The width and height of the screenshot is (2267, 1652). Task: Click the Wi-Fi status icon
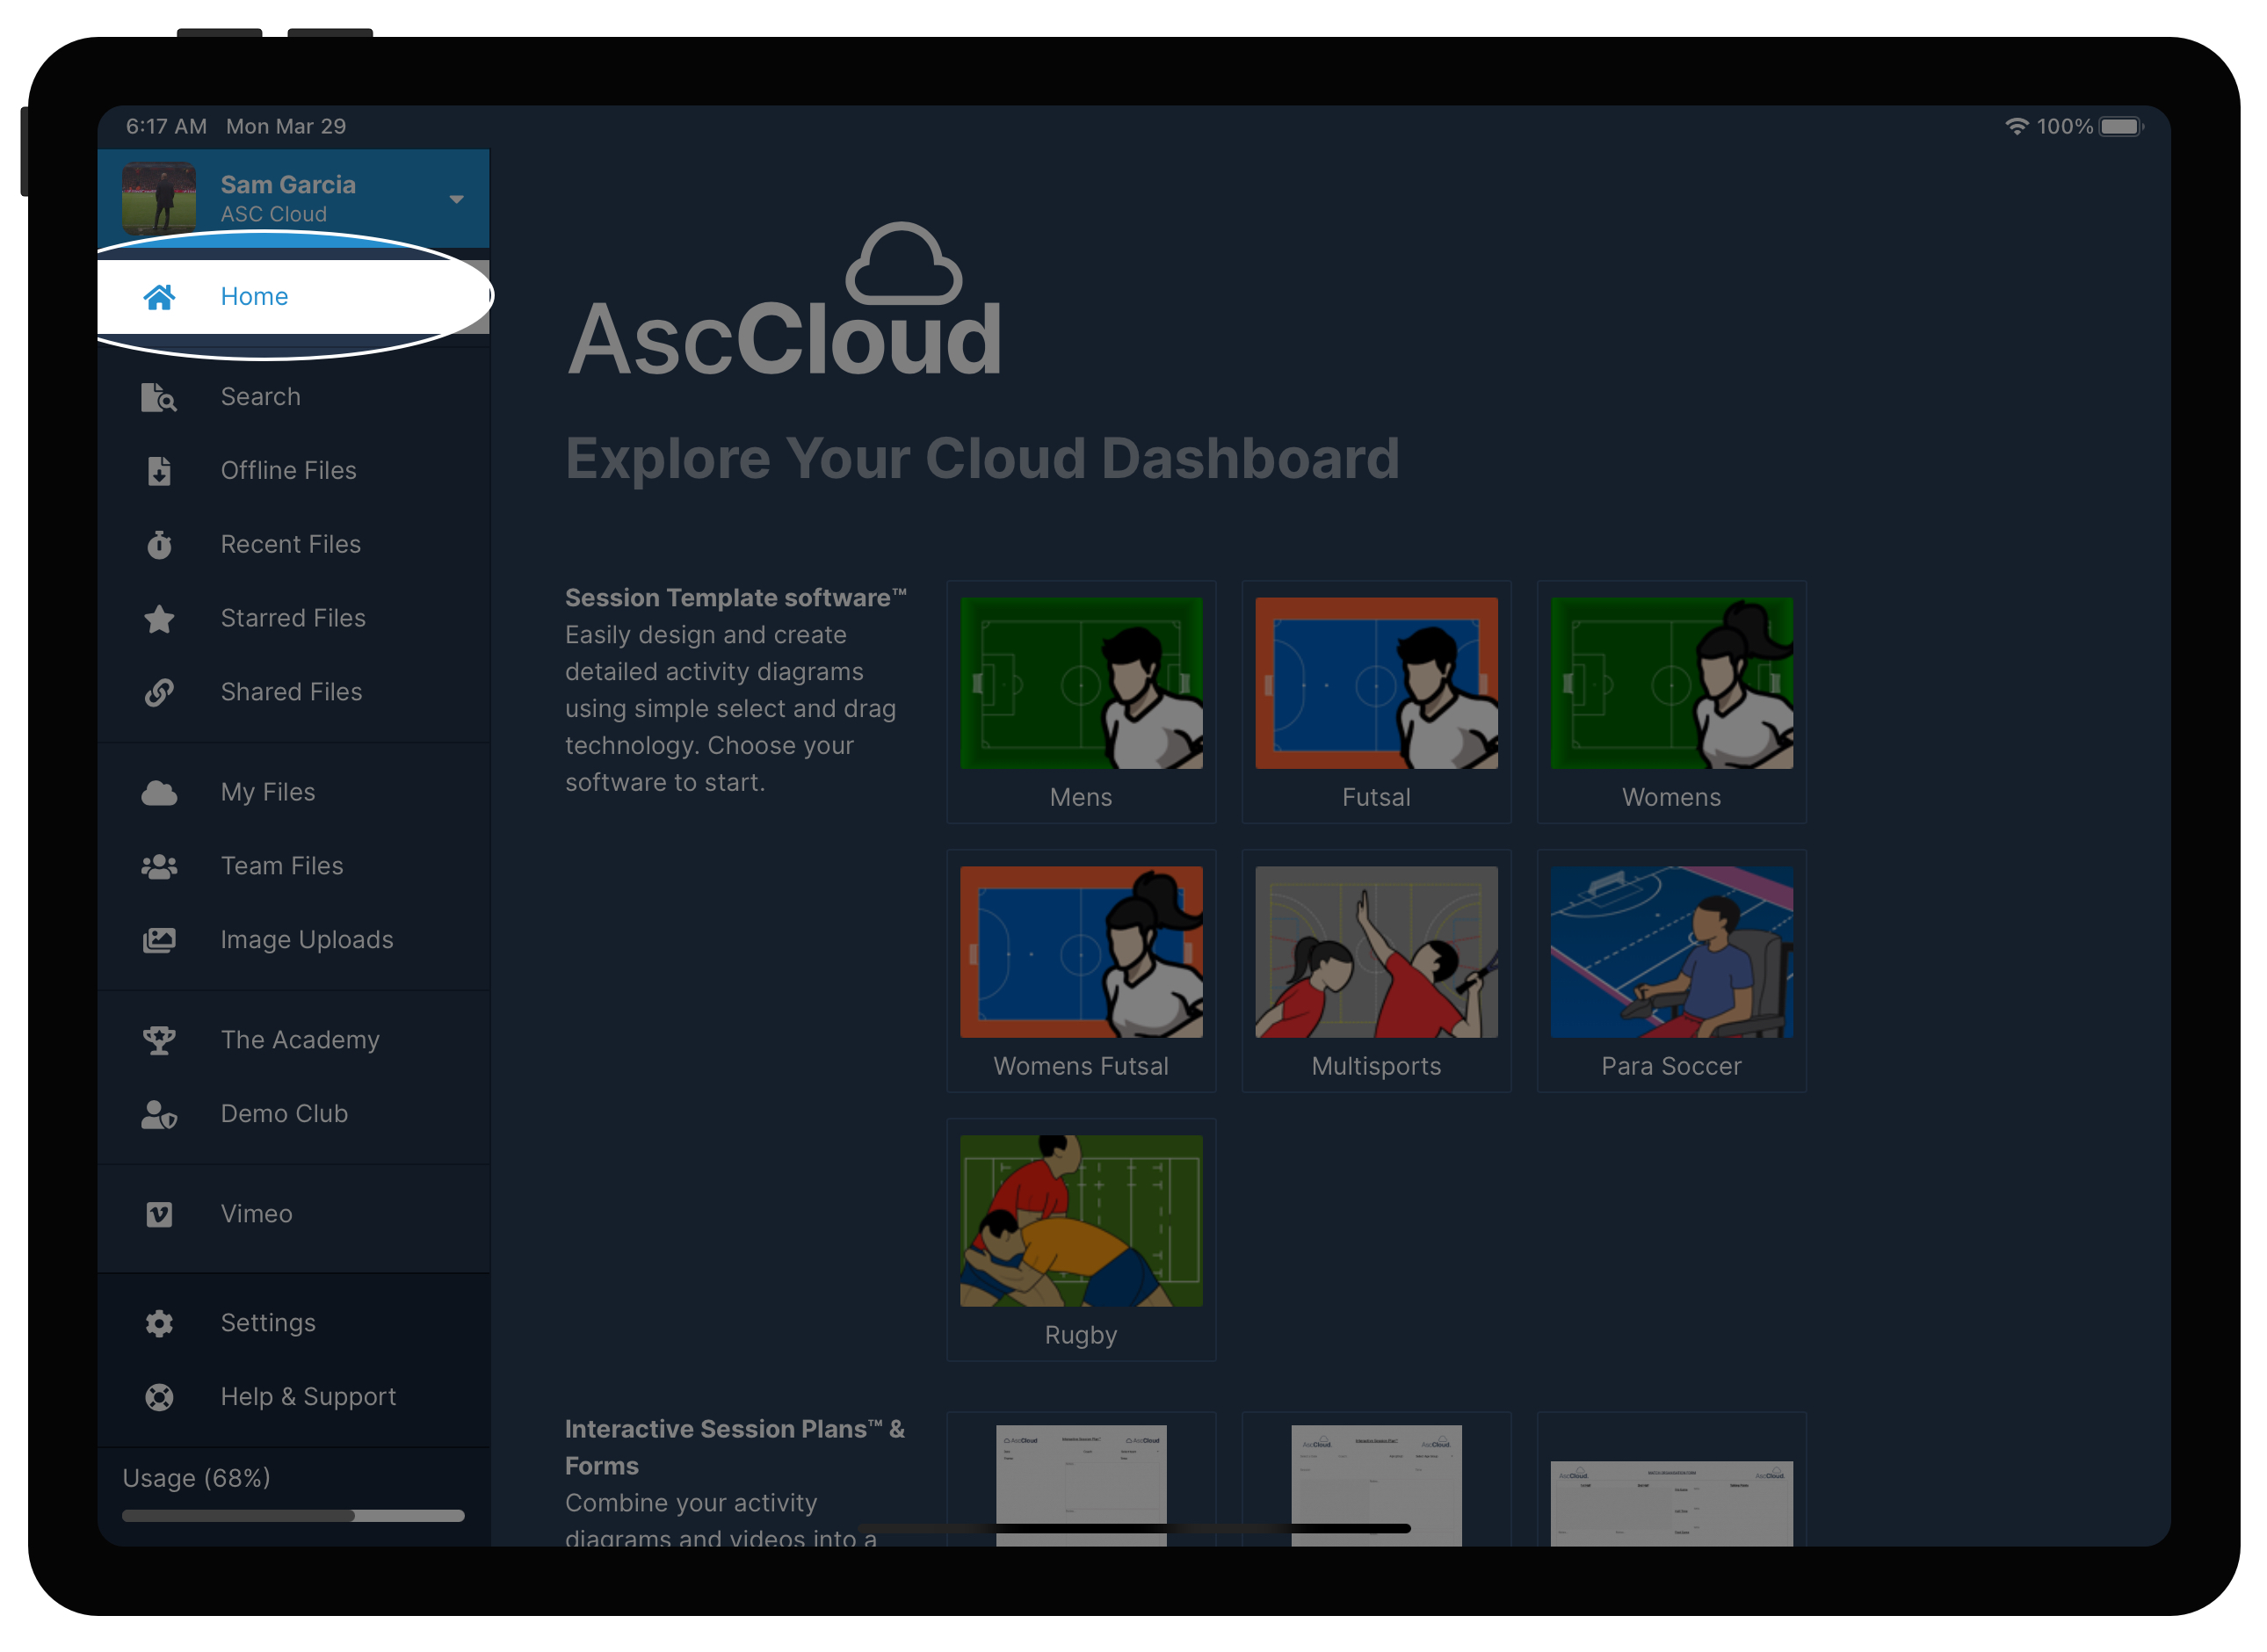[2016, 127]
